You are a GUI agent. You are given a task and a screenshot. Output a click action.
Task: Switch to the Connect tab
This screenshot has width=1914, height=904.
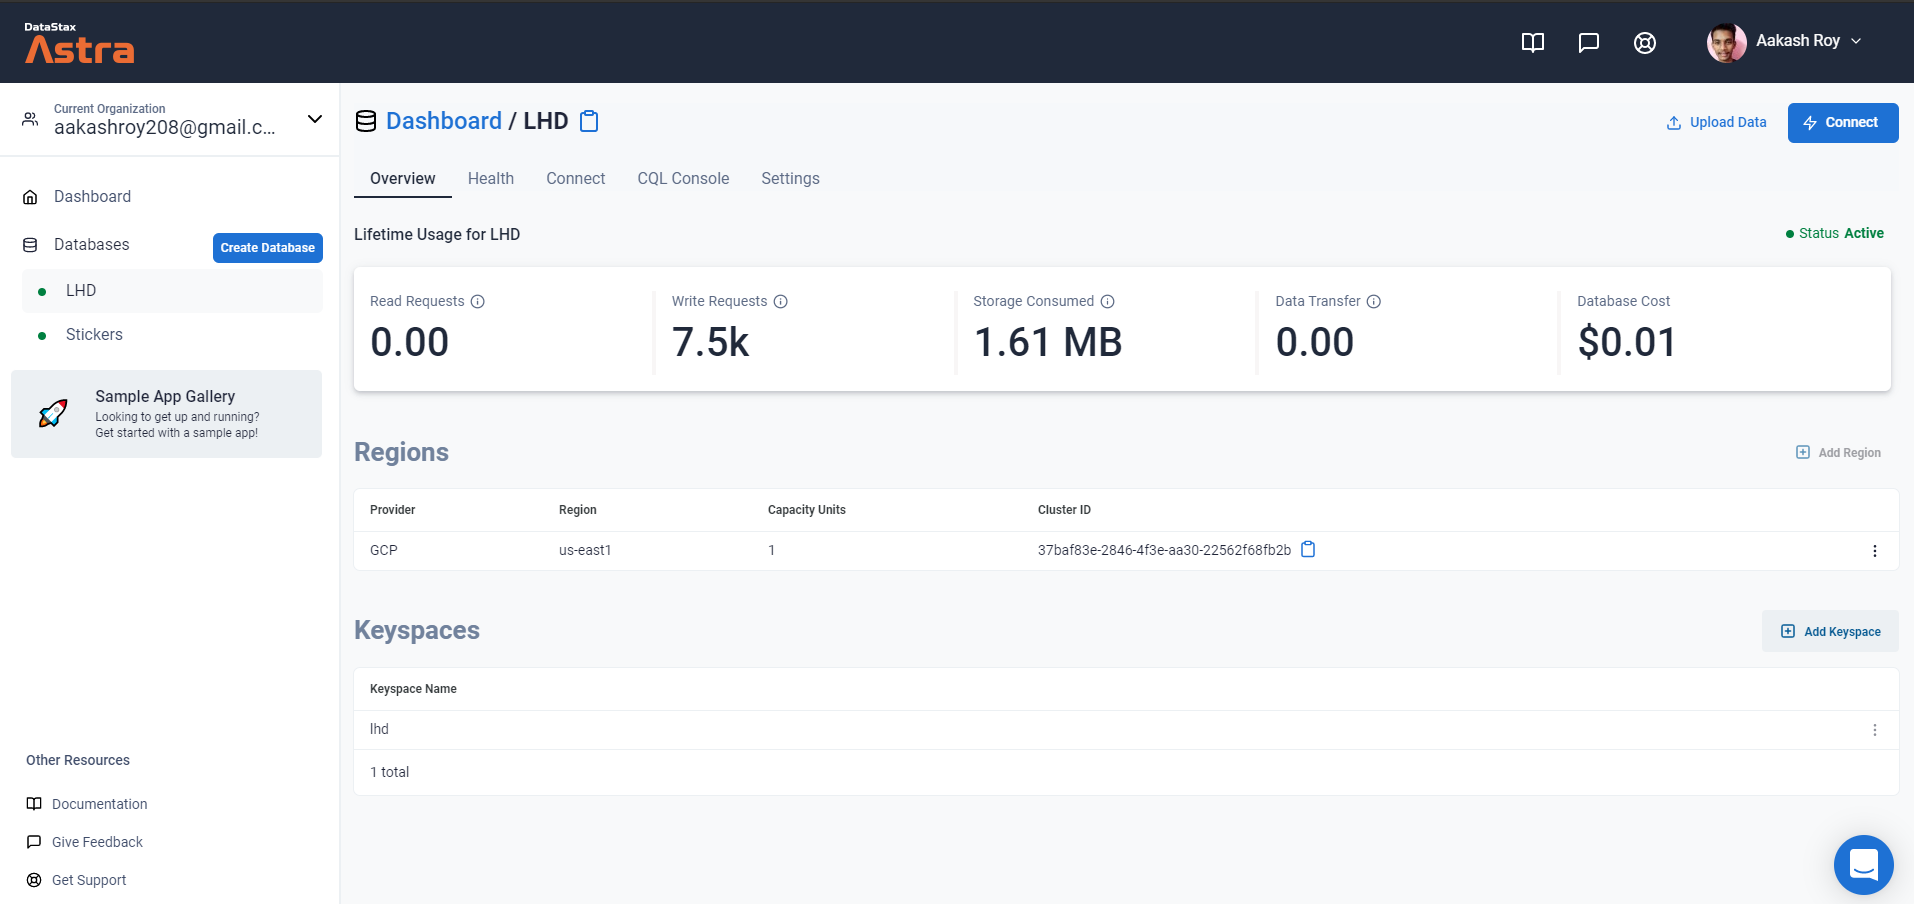[576, 179]
